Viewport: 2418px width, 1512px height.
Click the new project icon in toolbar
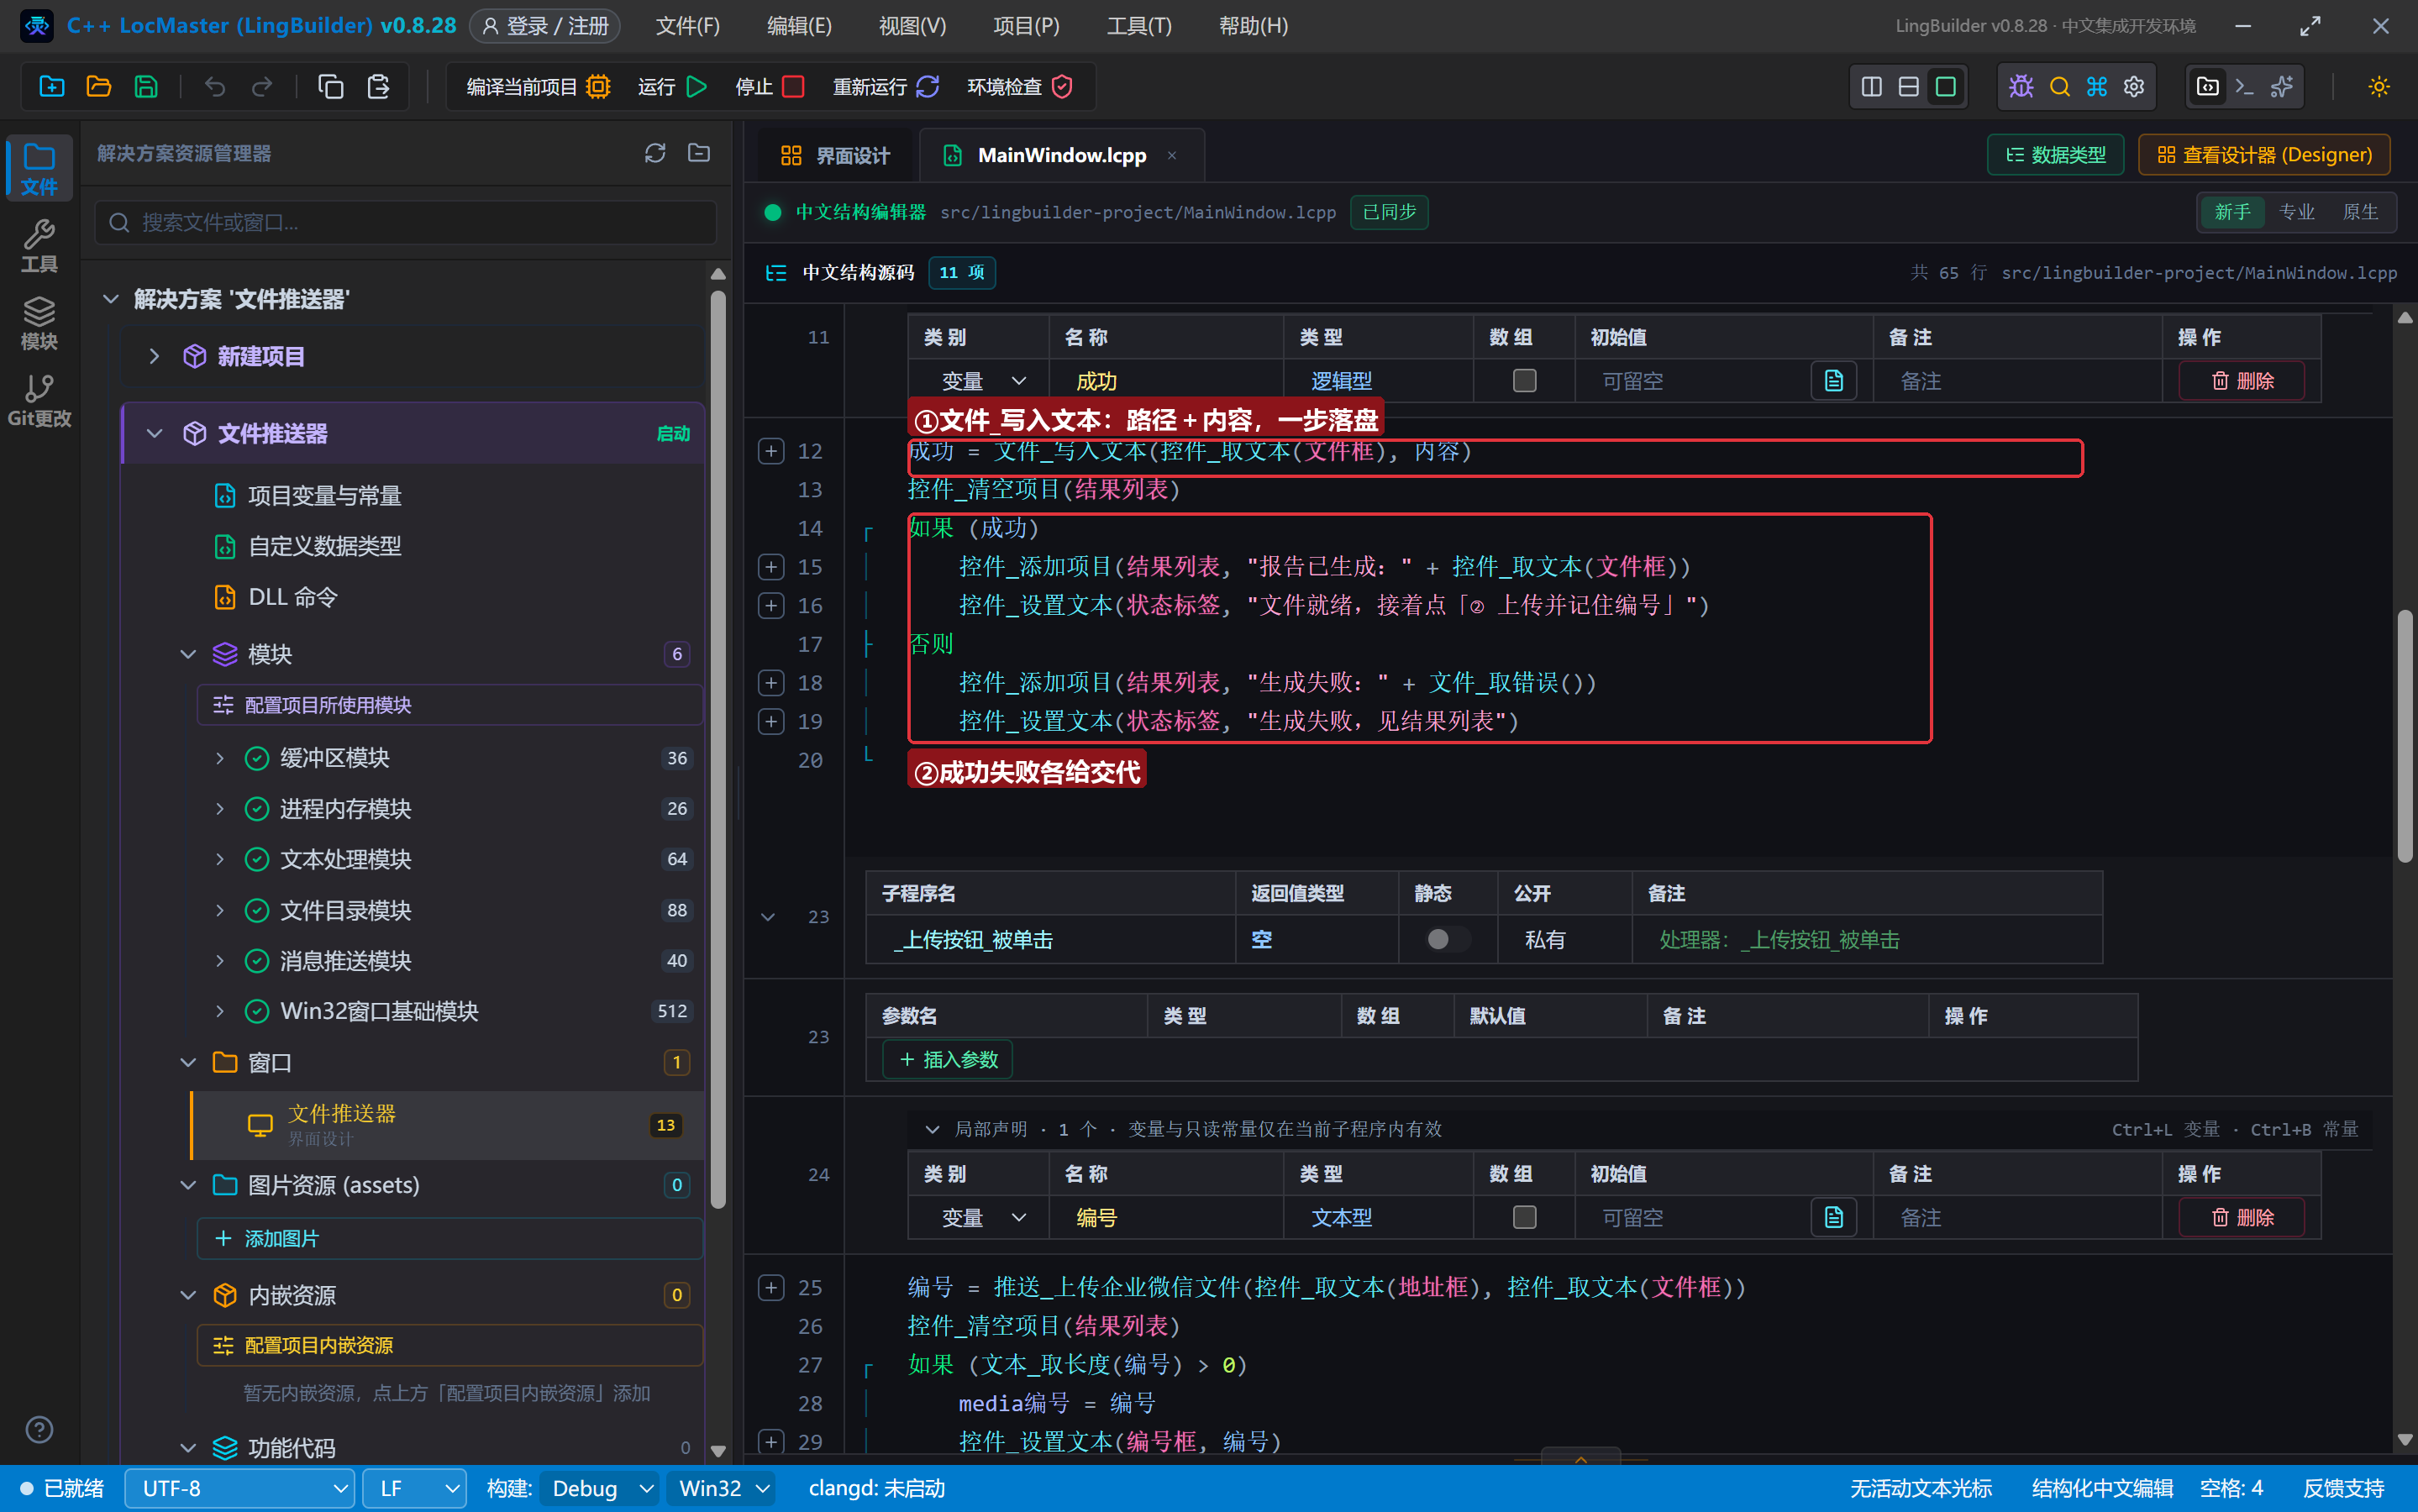51,87
